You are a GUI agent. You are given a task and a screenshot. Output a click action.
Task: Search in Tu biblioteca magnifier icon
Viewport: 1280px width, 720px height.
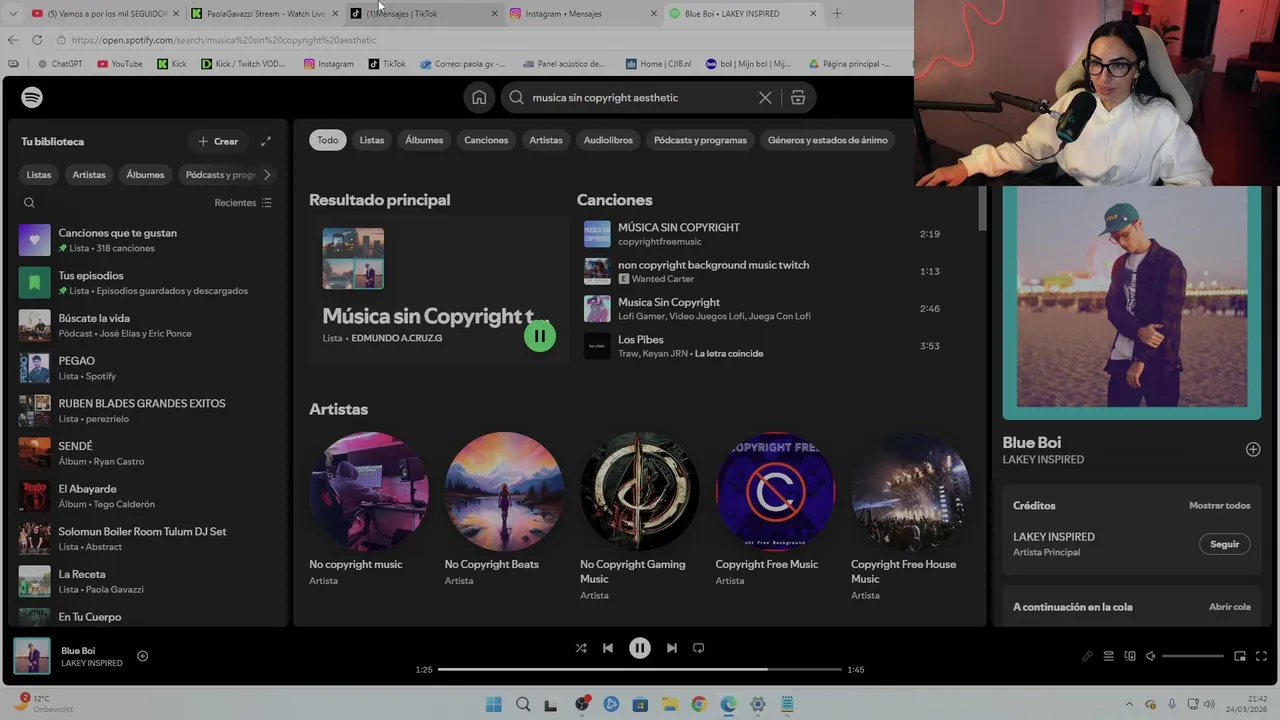coord(29,203)
